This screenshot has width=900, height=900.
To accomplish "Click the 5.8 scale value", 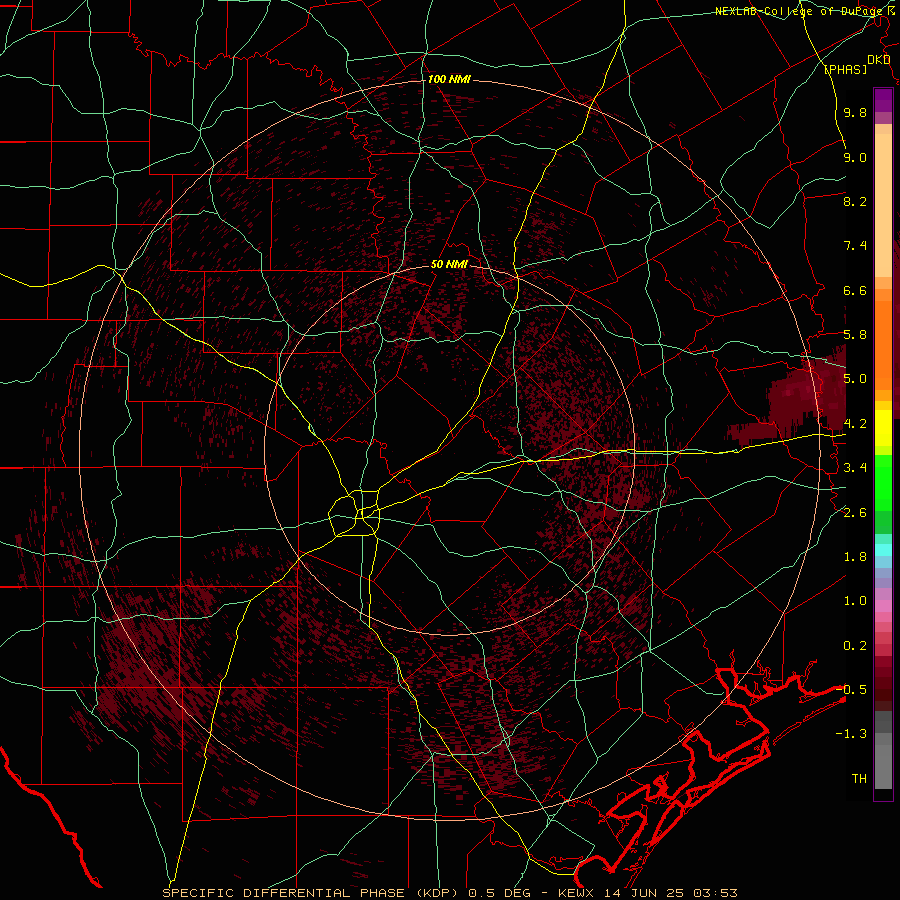I will [855, 335].
